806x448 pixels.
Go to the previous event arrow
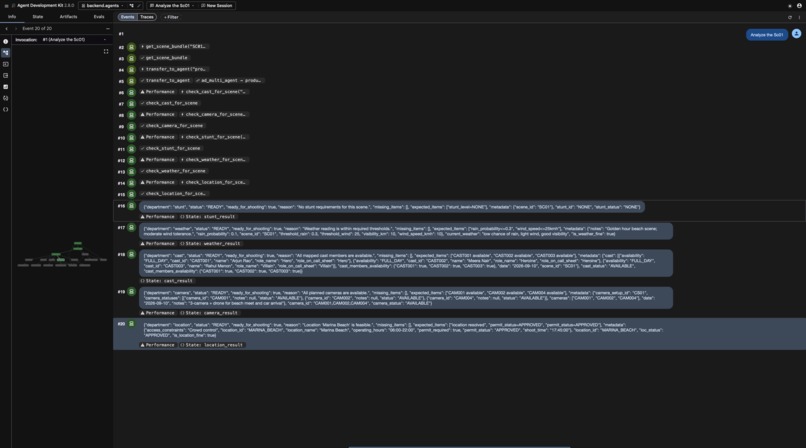[x=6, y=29]
